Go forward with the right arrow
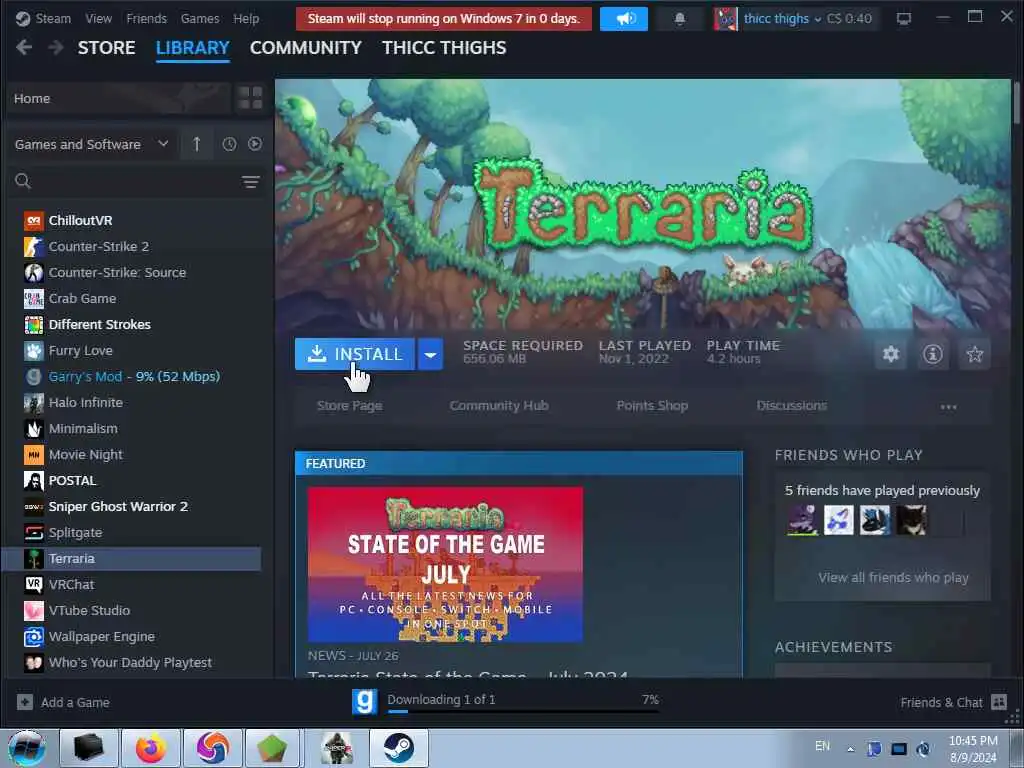Screen dimensions: 1024x768 click(x=56, y=47)
